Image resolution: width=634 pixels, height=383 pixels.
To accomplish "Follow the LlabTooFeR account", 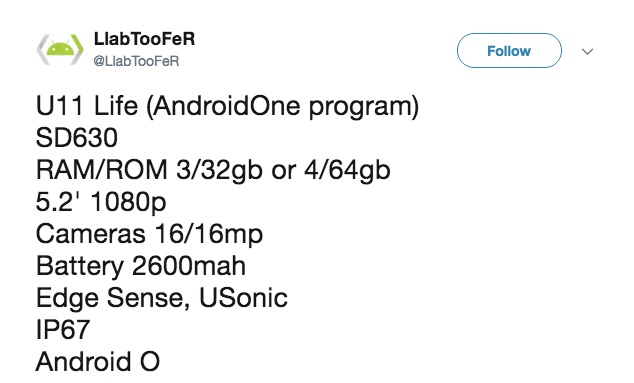I will (509, 51).
